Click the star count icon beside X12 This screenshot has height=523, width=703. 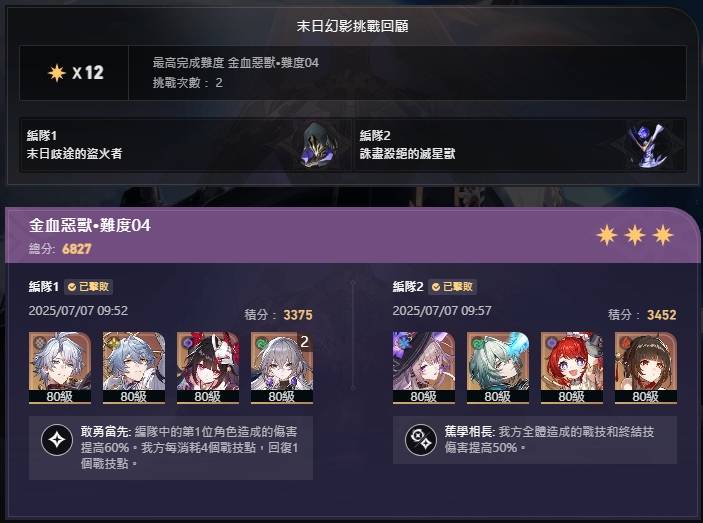(57, 73)
